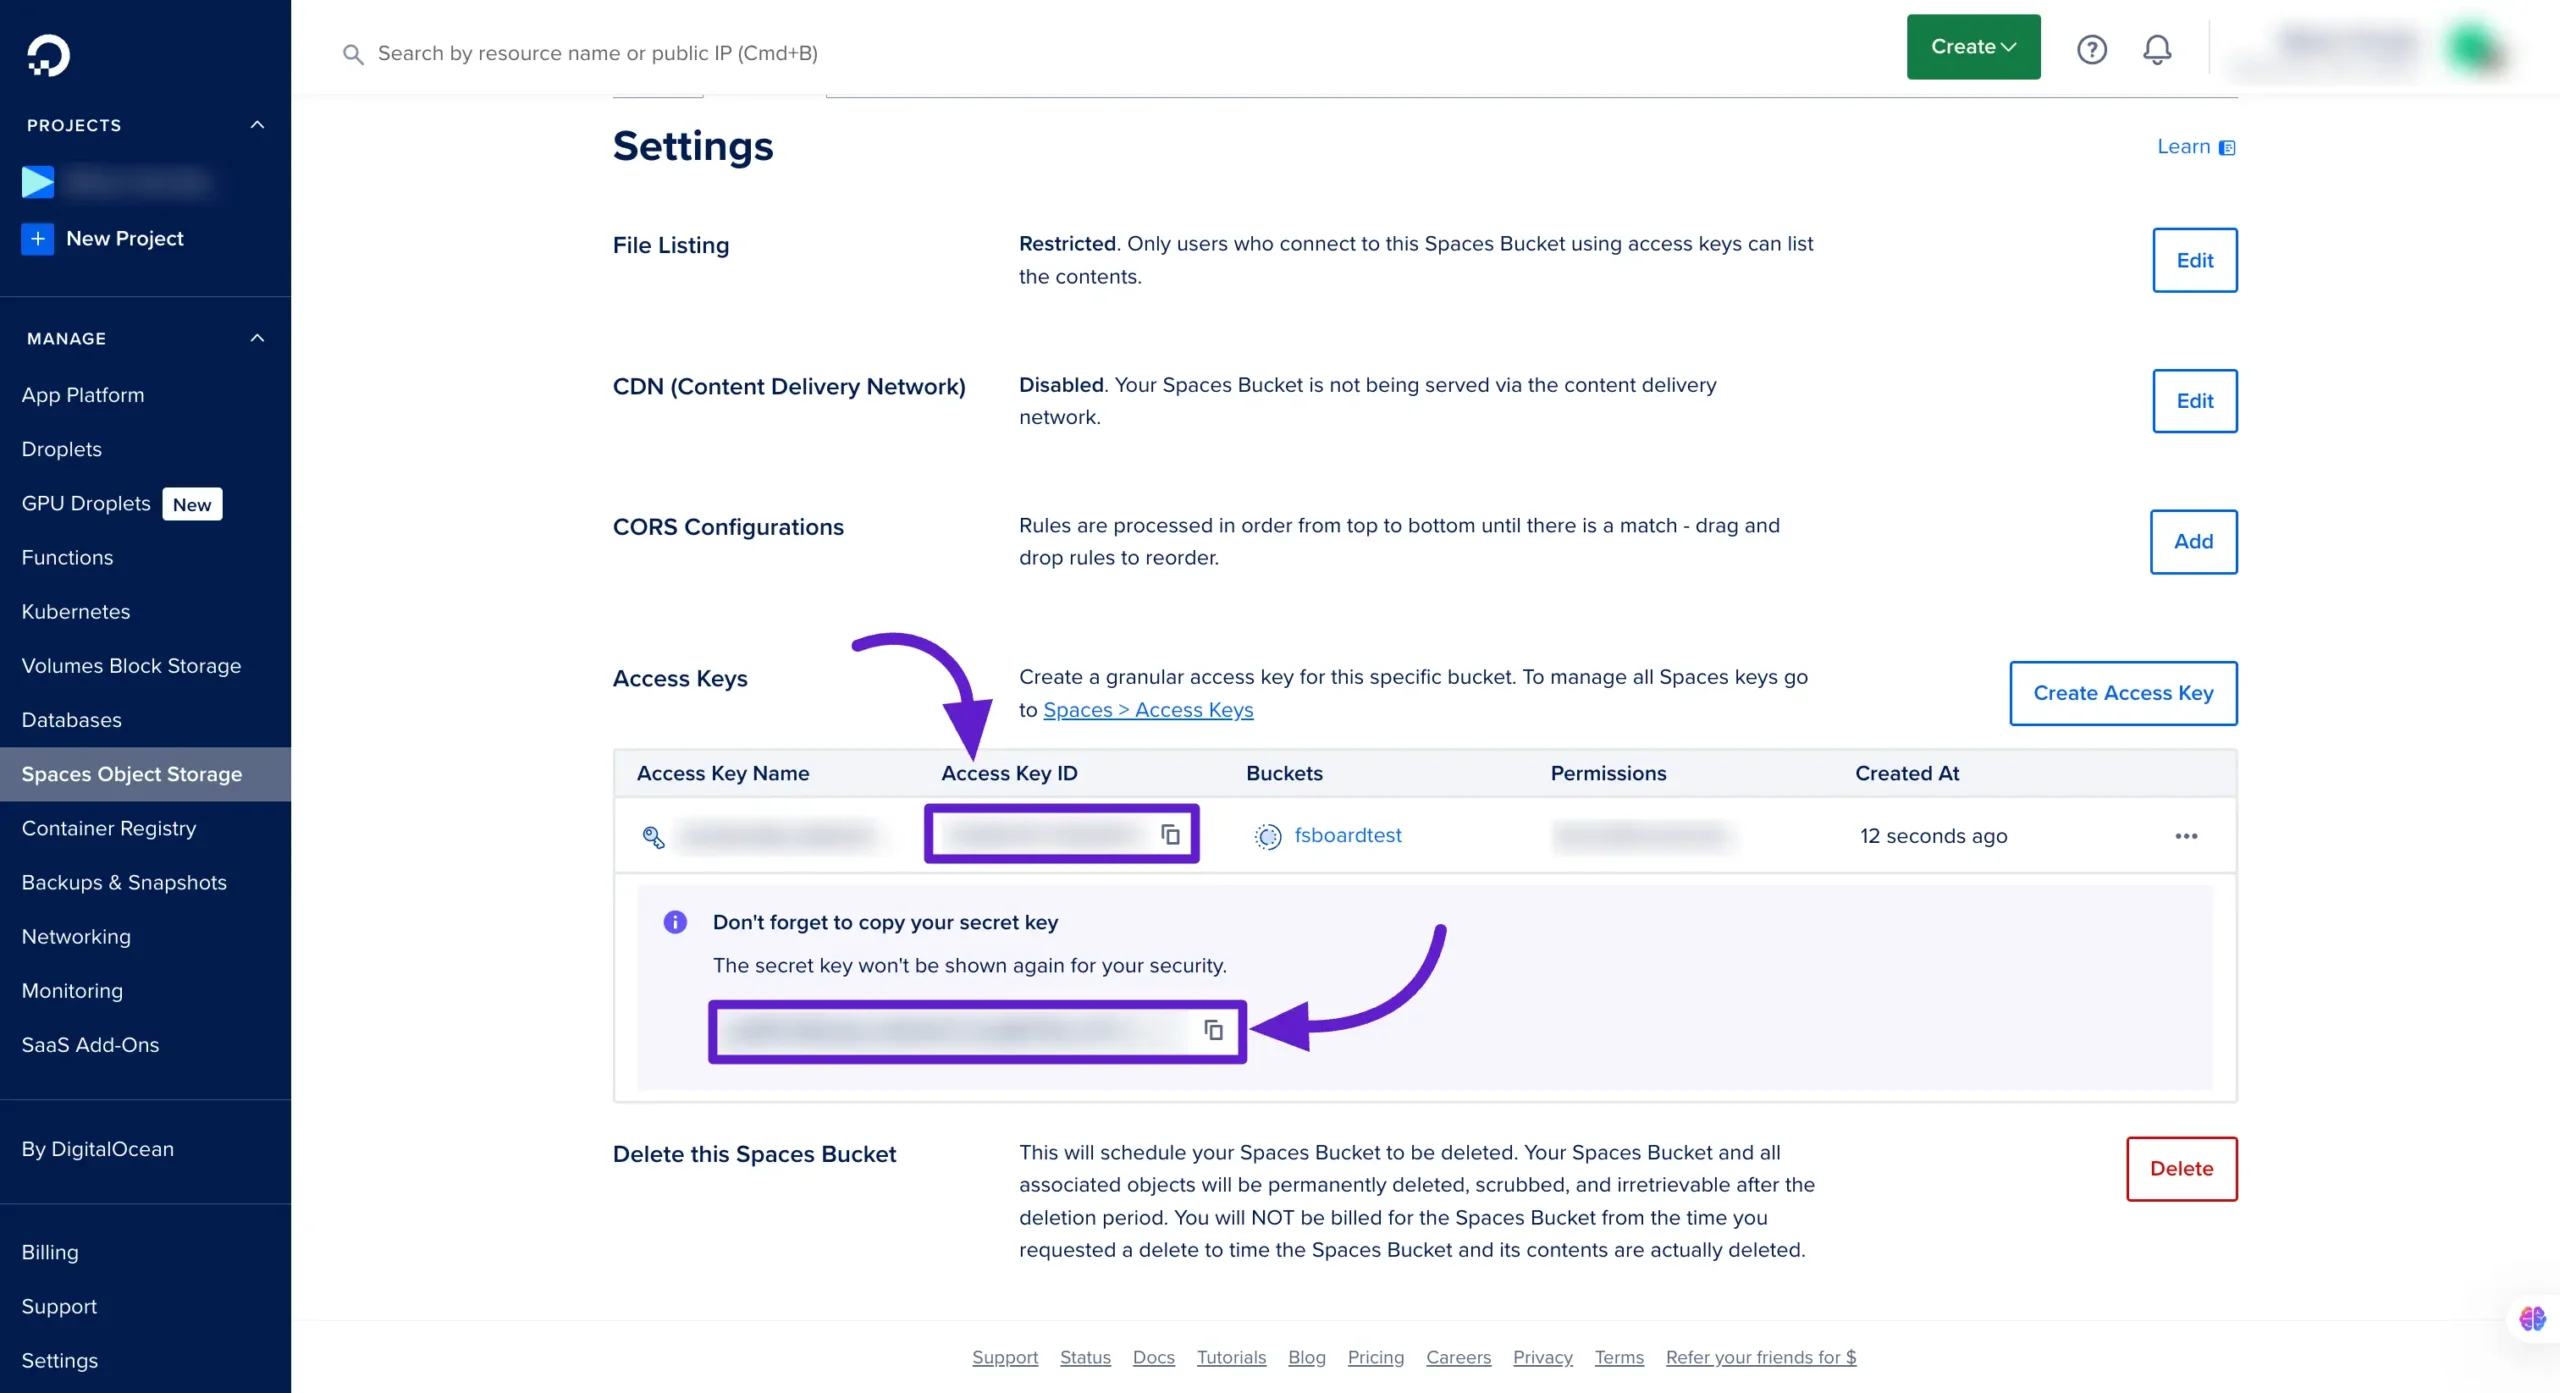Go to Backups & Snapshots
Screen dimensions: 2560x1393
124,882
